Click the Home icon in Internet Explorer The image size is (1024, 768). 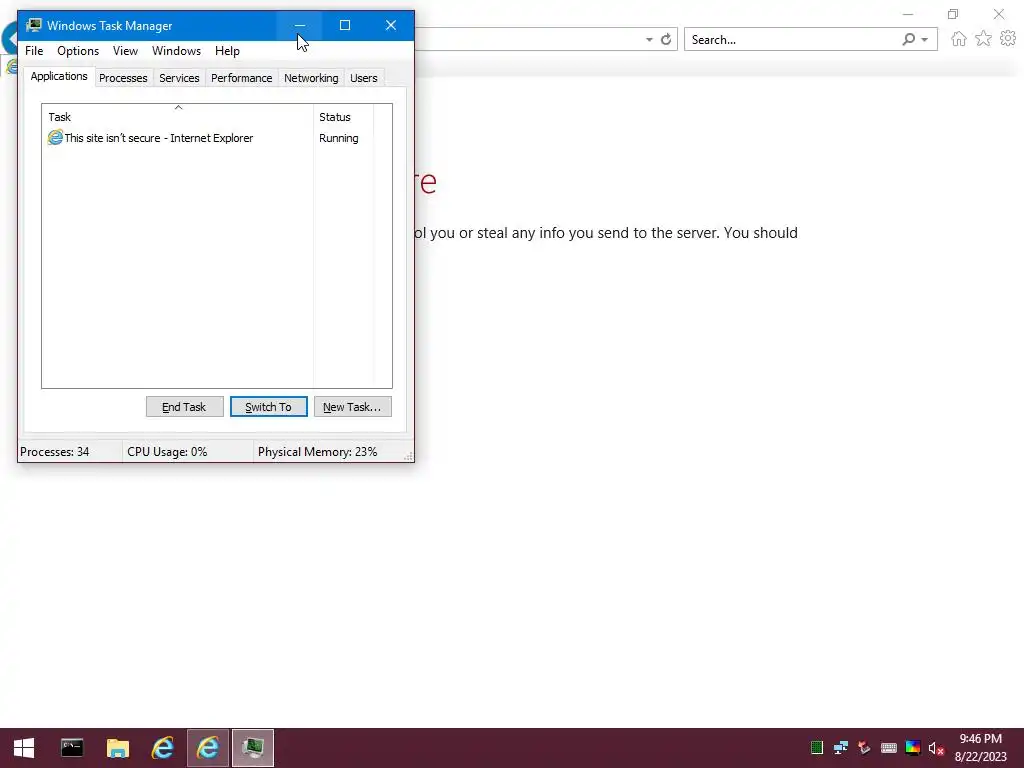tap(959, 39)
